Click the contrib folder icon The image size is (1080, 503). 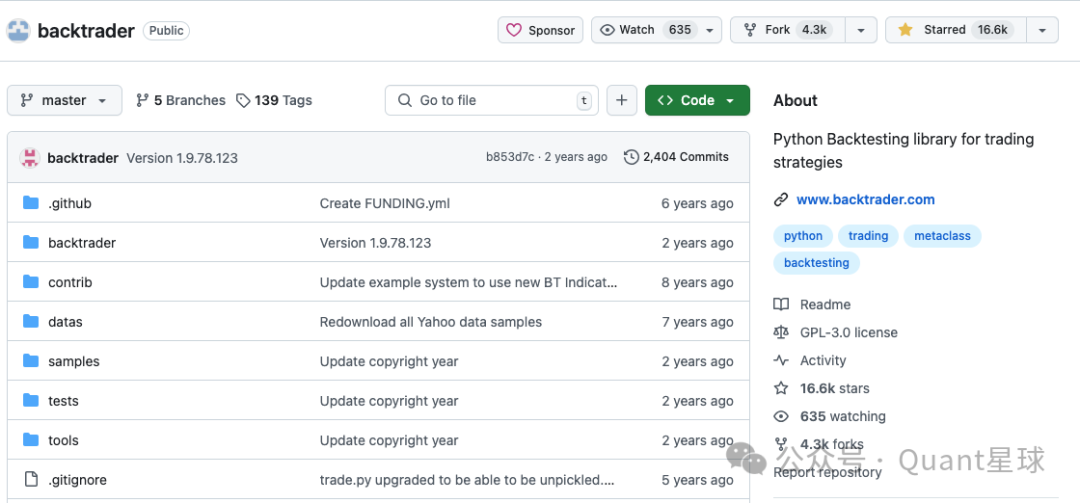pos(30,282)
